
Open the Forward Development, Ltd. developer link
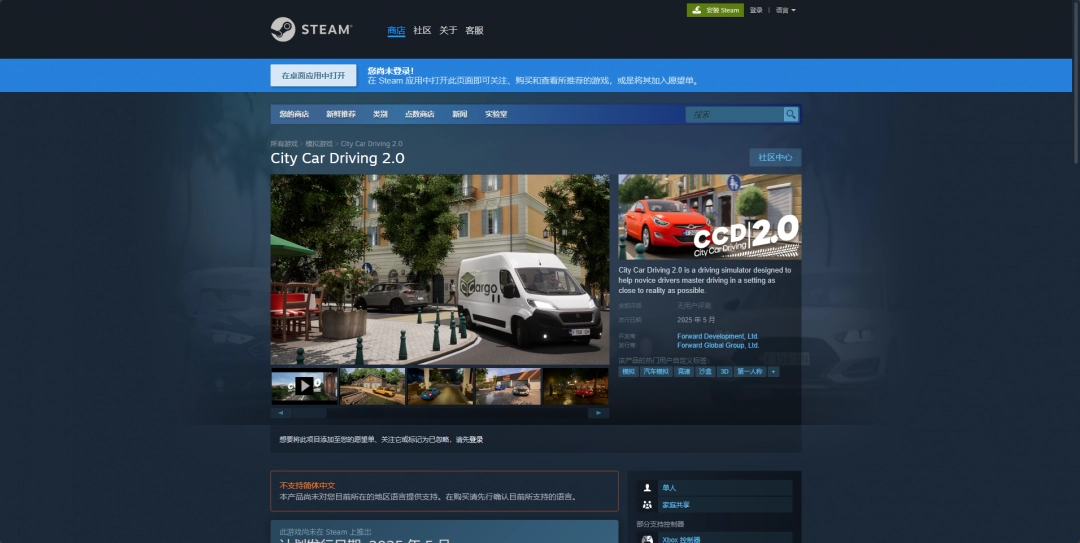tap(717, 336)
